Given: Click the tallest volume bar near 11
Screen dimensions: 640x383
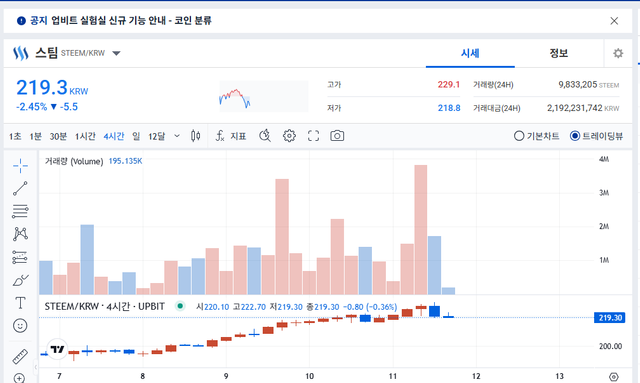Looking at the screenshot, I should click(x=421, y=229).
